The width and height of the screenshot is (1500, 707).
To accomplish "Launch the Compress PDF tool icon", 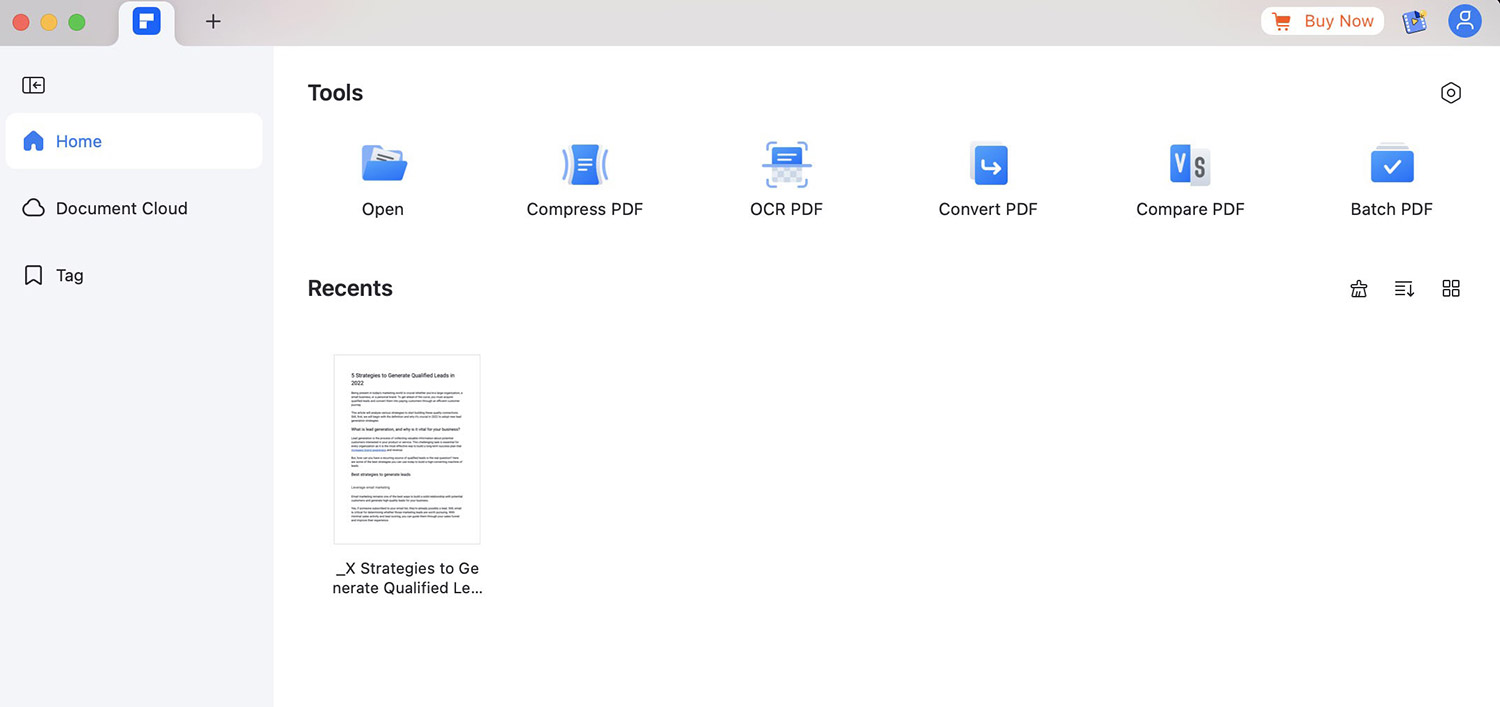I will [585, 164].
